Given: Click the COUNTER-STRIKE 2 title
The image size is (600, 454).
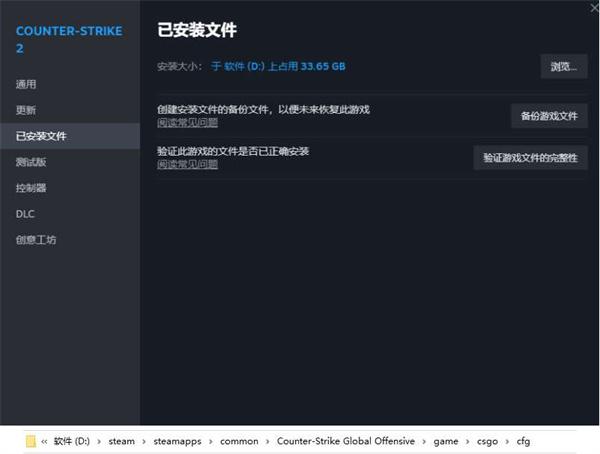Looking at the screenshot, I should (x=69, y=39).
